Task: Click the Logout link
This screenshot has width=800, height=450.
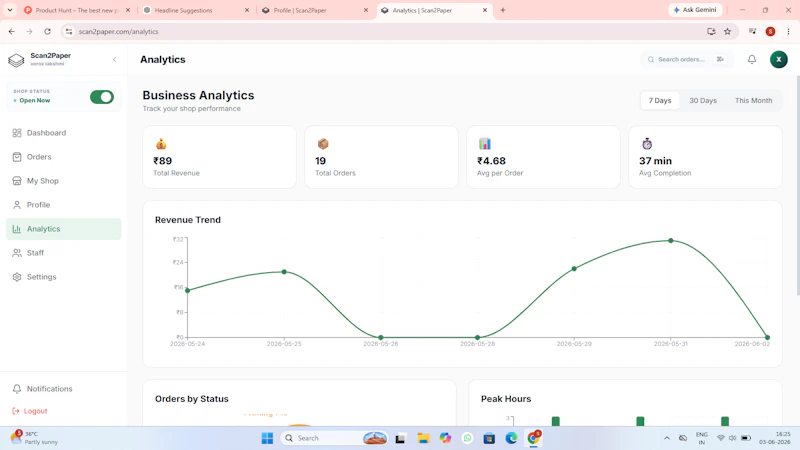Action: (x=30, y=411)
